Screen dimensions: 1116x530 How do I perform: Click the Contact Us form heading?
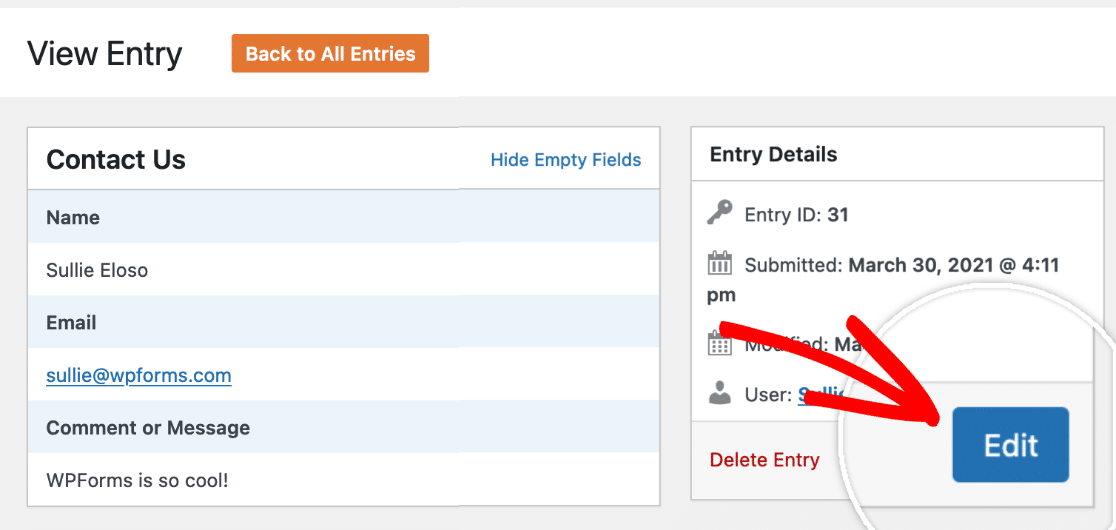click(x=116, y=159)
